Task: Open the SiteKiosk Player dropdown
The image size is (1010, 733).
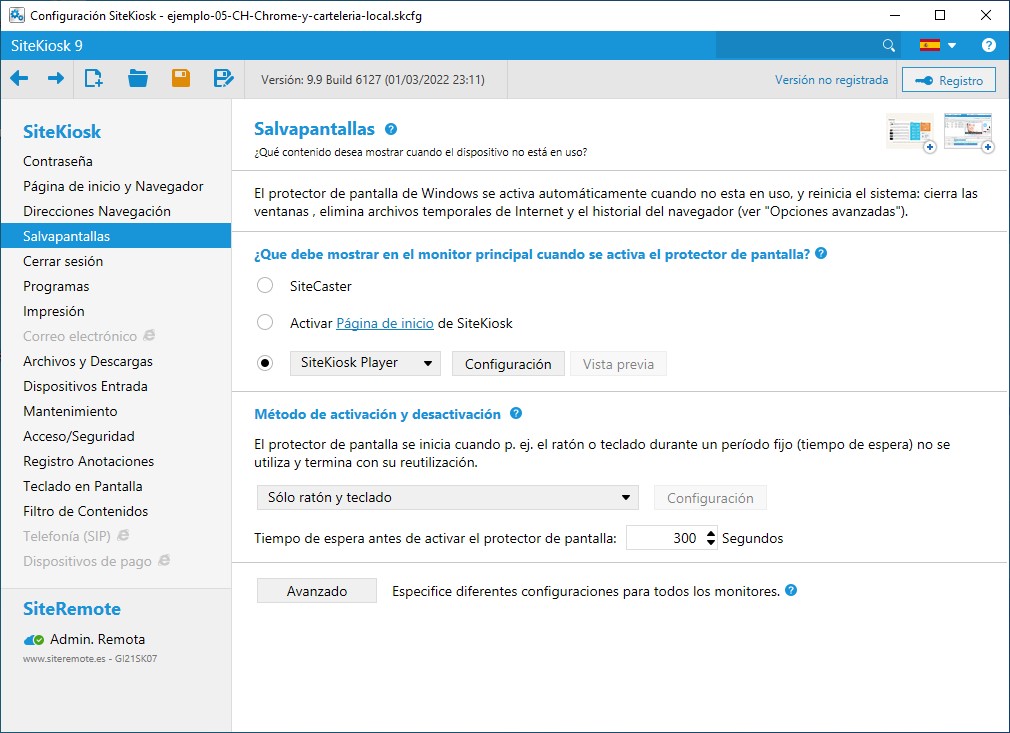Action: tap(365, 363)
